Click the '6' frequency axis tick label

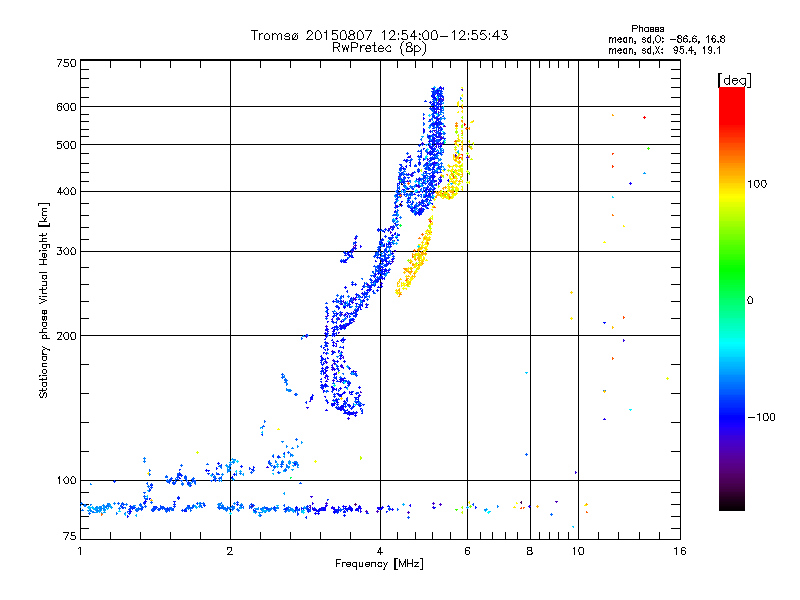(467, 551)
